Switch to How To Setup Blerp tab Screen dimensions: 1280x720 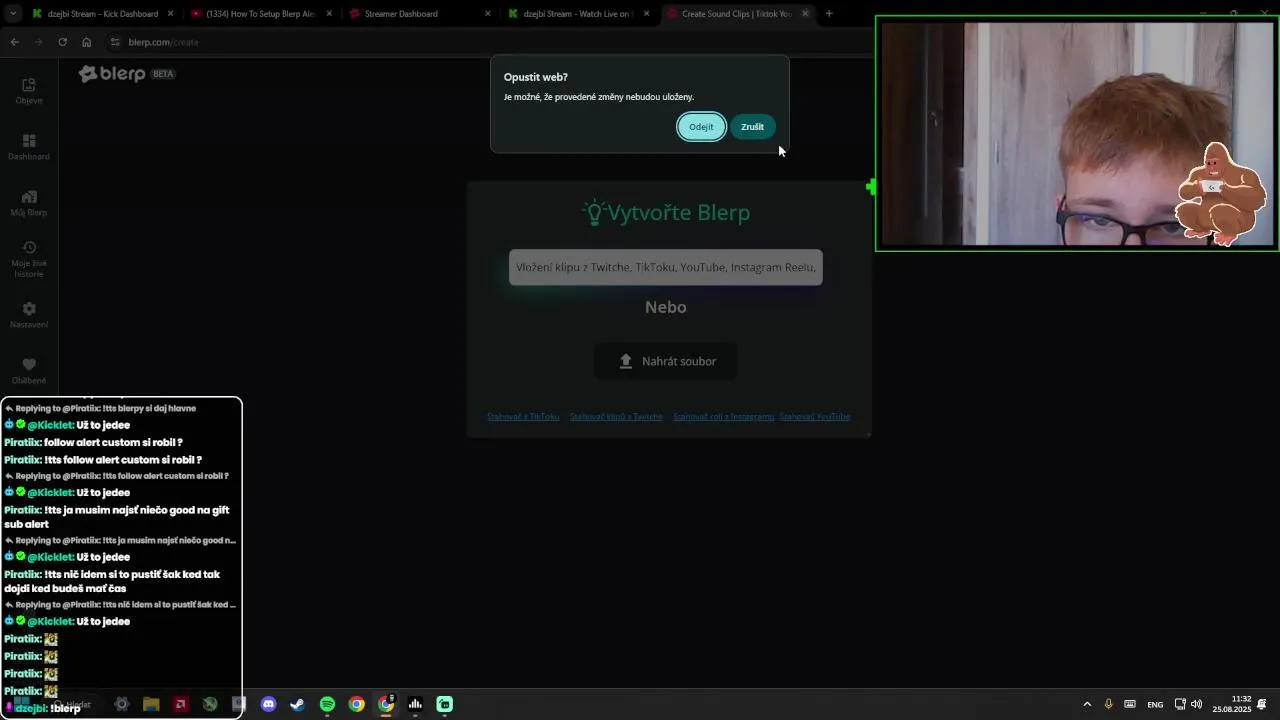260,14
